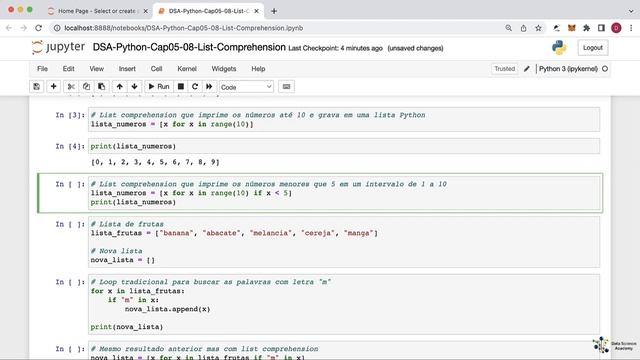Open the View menu
This screenshot has height=360, width=640.
coord(97,69)
